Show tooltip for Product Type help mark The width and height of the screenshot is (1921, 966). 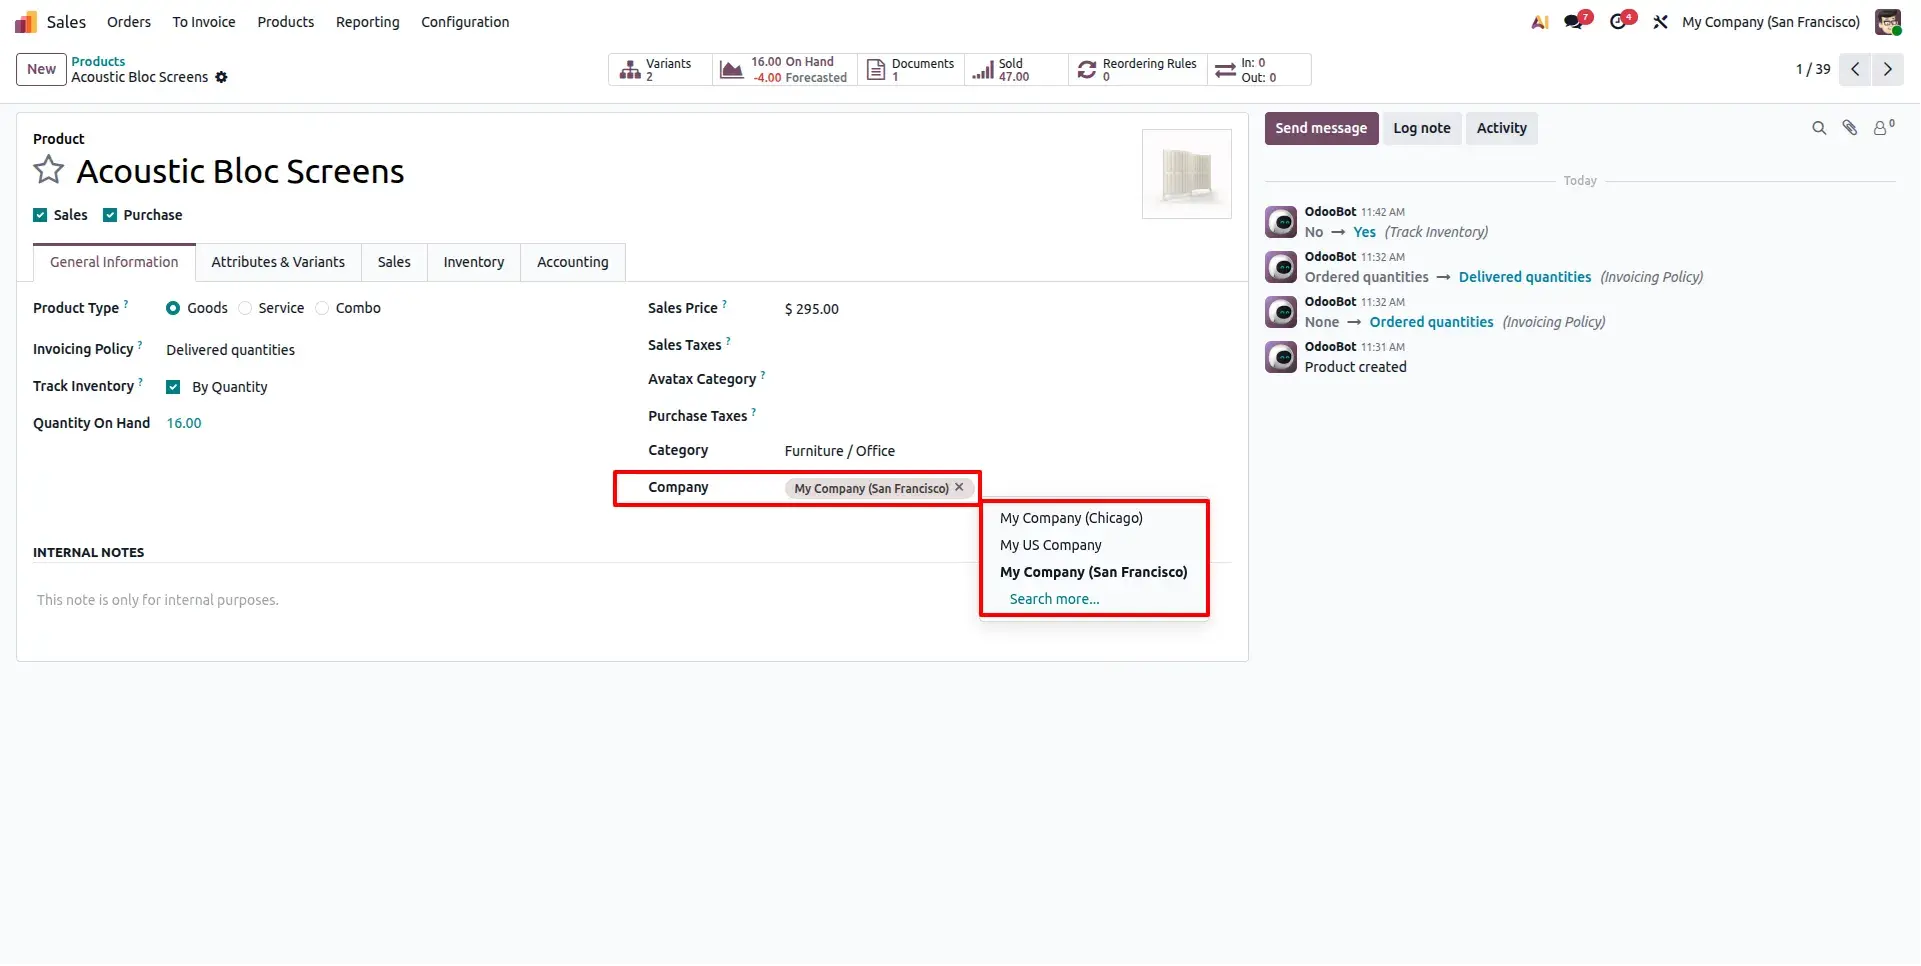point(126,304)
